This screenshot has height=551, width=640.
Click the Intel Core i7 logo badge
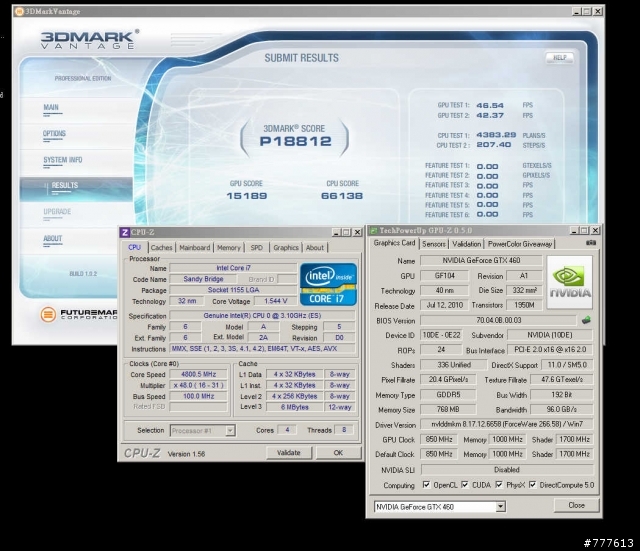click(328, 284)
